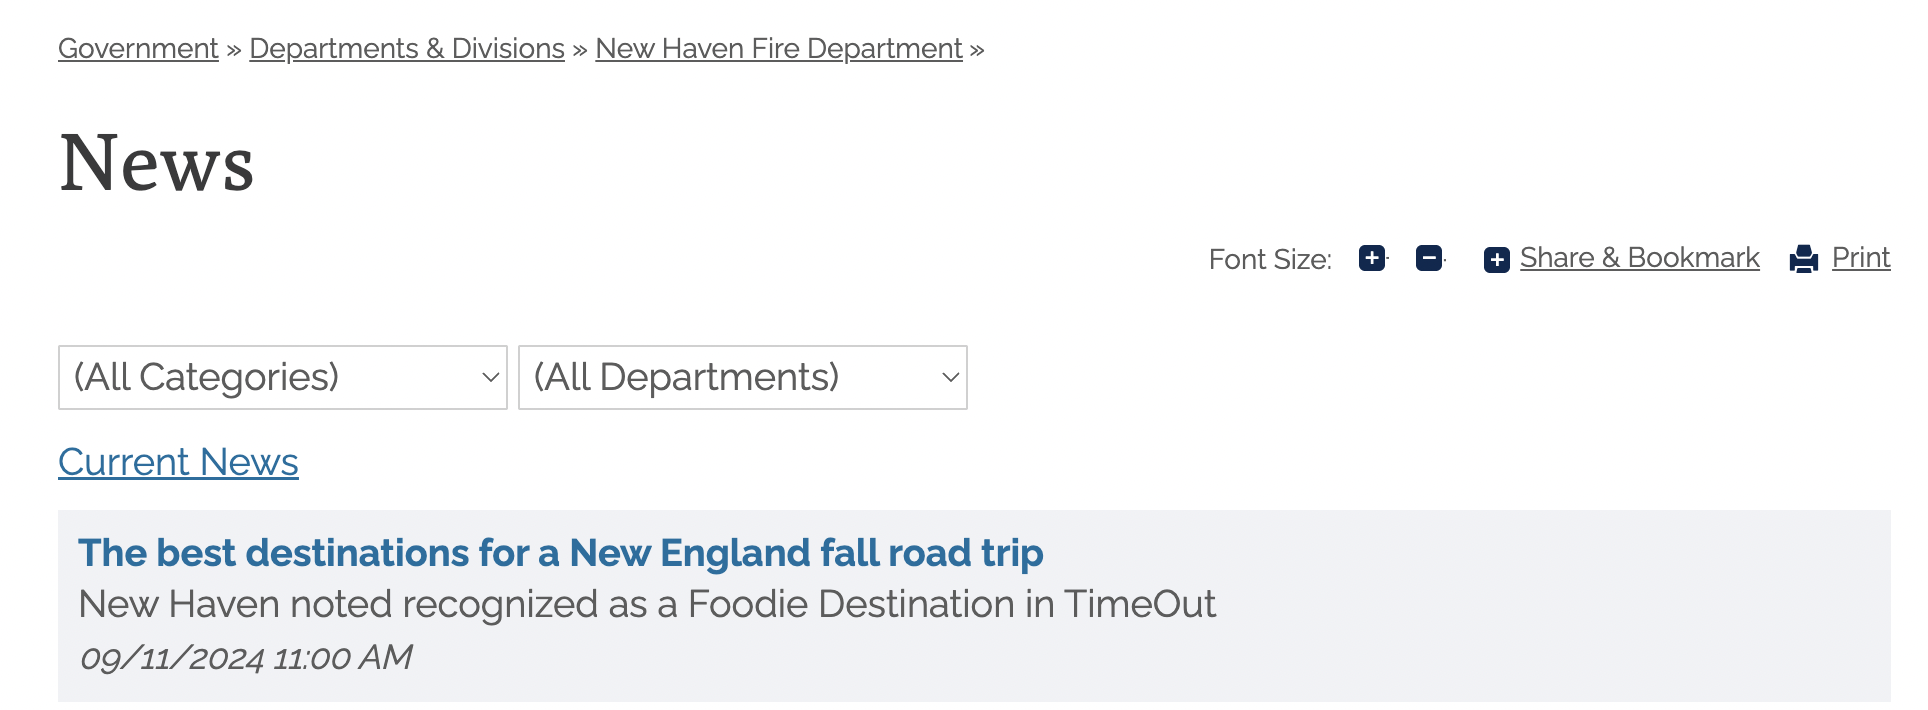Click the plus icon beside Share & Bookmark
Image resolution: width=1928 pixels, height=710 pixels.
pos(1496,260)
